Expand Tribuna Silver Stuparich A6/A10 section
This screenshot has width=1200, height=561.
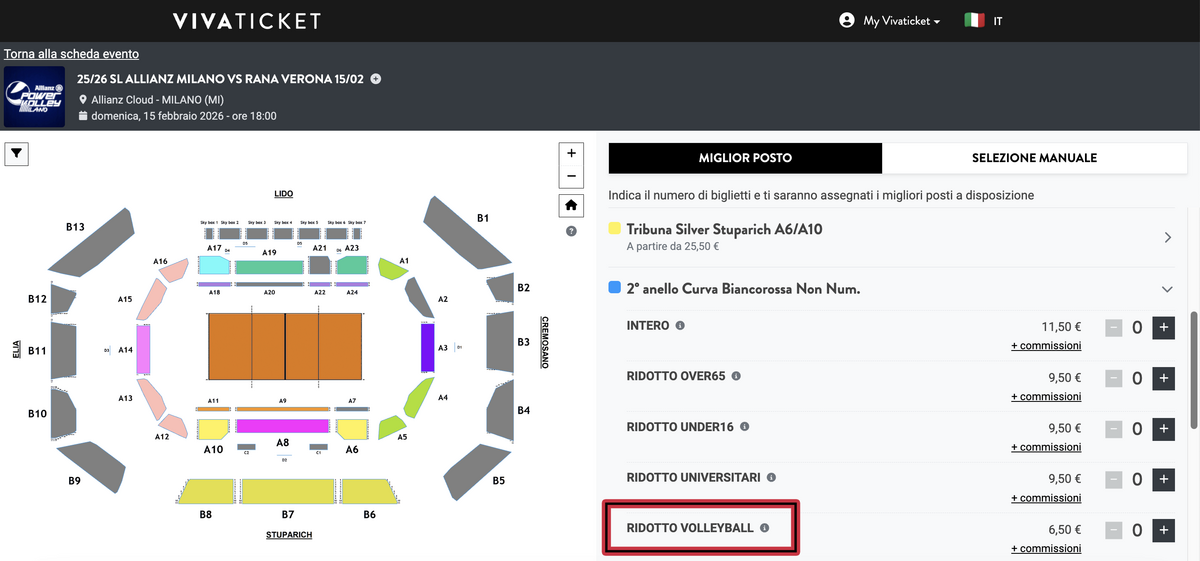pyautogui.click(x=1167, y=237)
